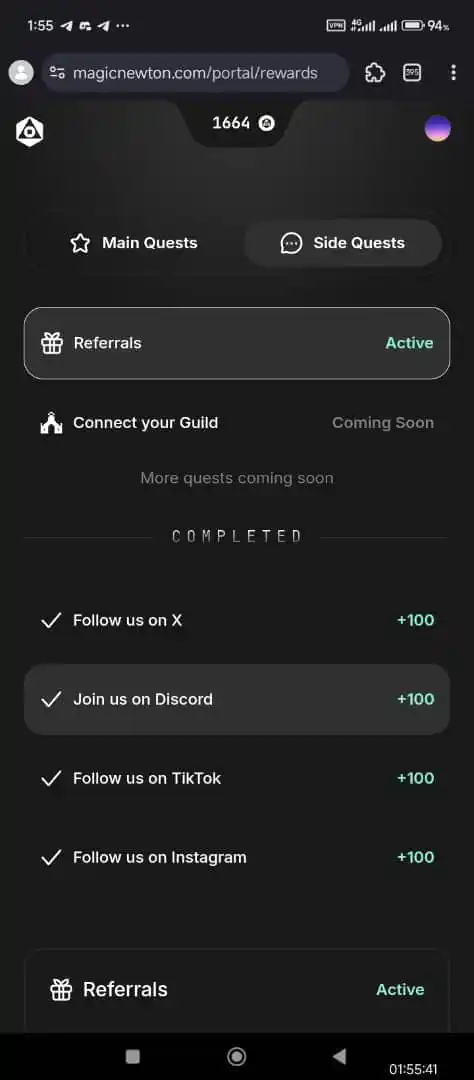The image size is (474, 1080).
Task: Tap the credits coin icon beside 1664
Action: (x=267, y=123)
